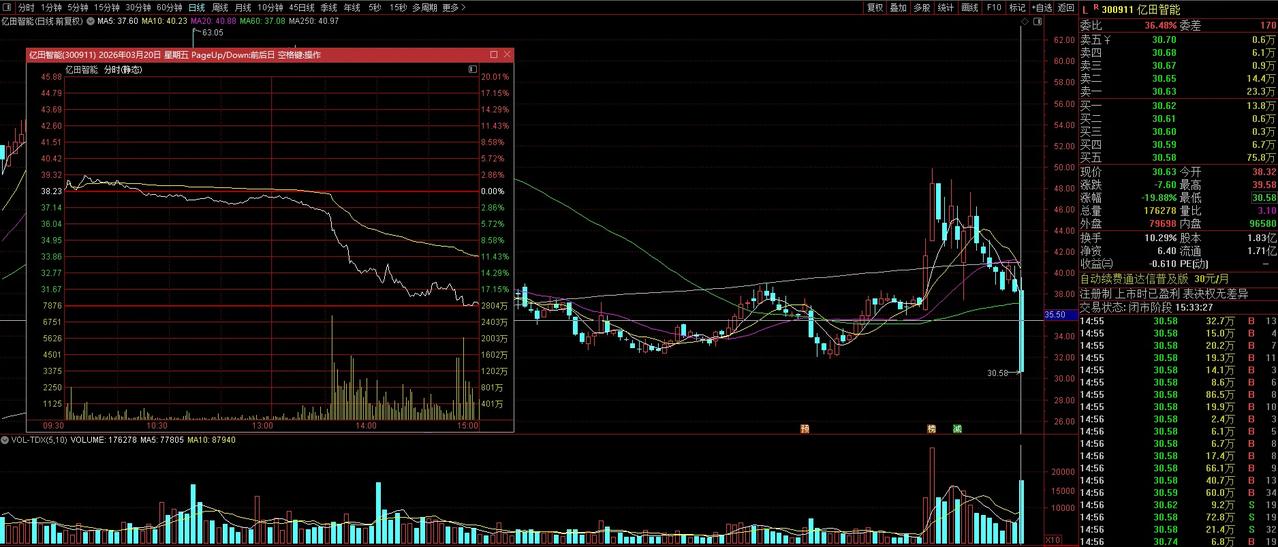Click the 预 event marker on chart

point(804,428)
